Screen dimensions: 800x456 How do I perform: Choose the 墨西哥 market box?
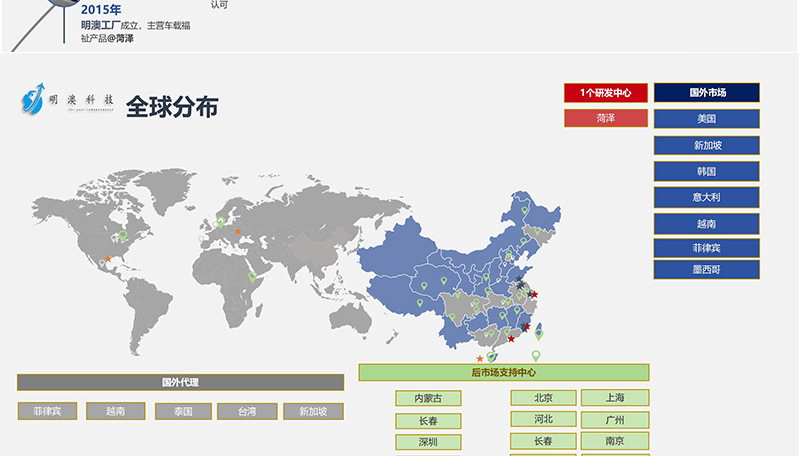pos(707,270)
